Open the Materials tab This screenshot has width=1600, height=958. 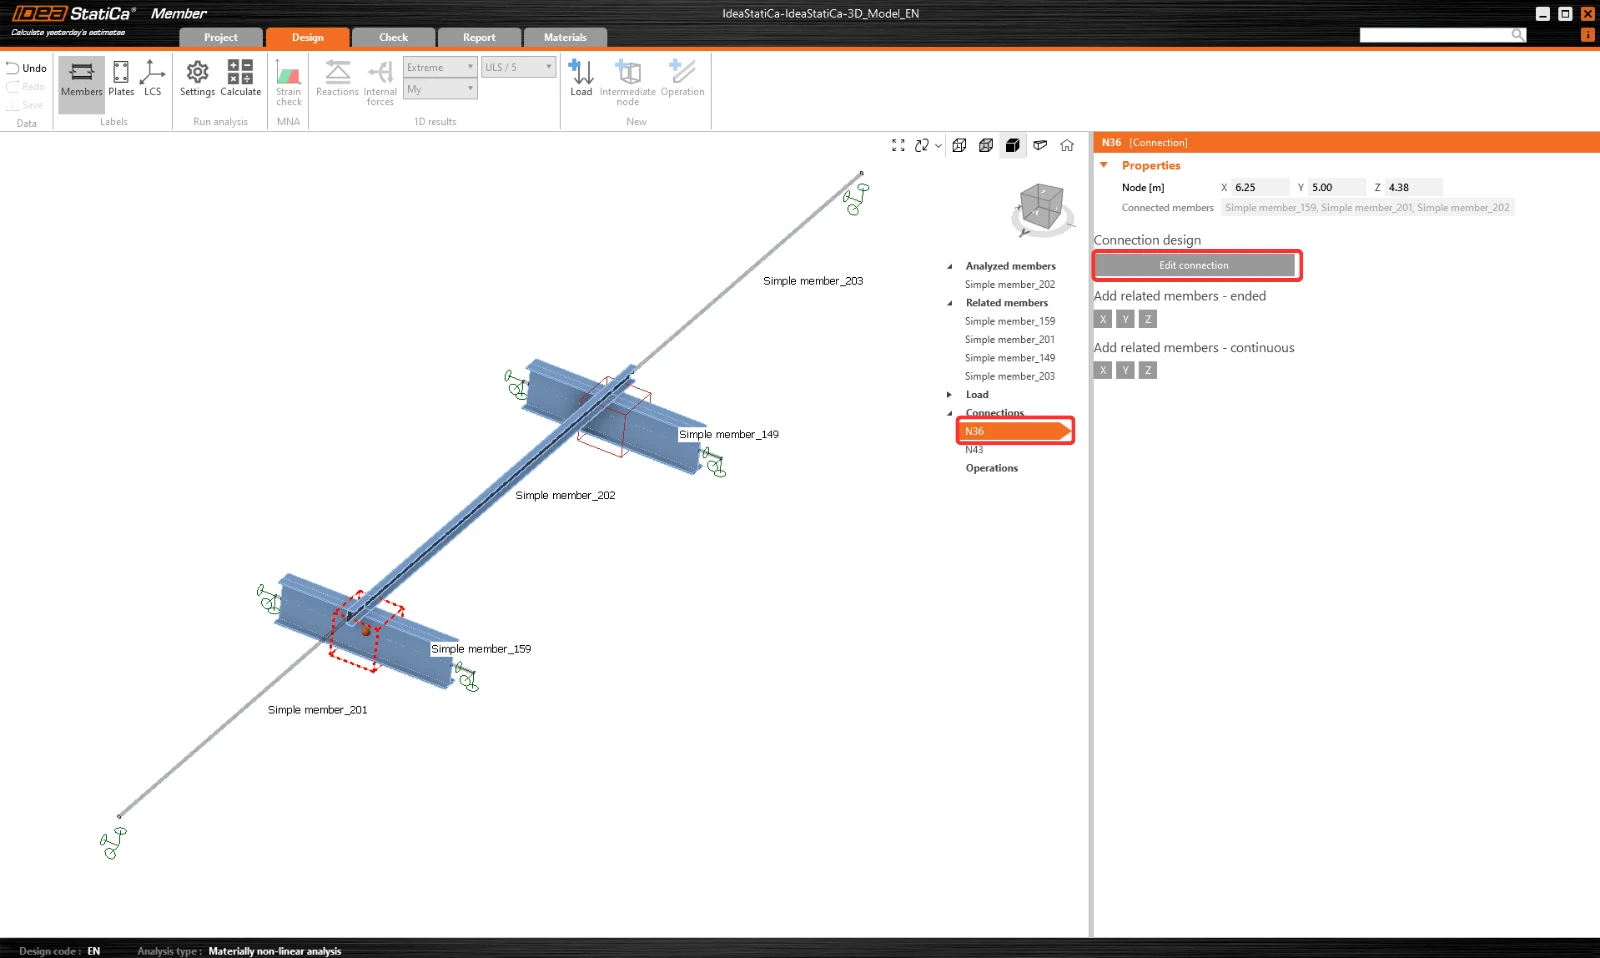565,37
